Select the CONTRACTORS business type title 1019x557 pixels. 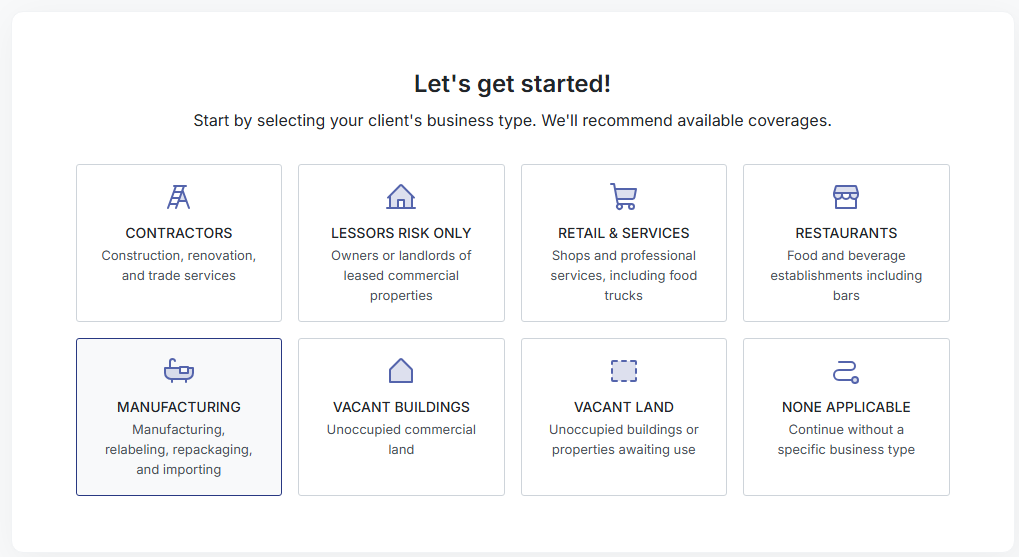[x=179, y=233]
